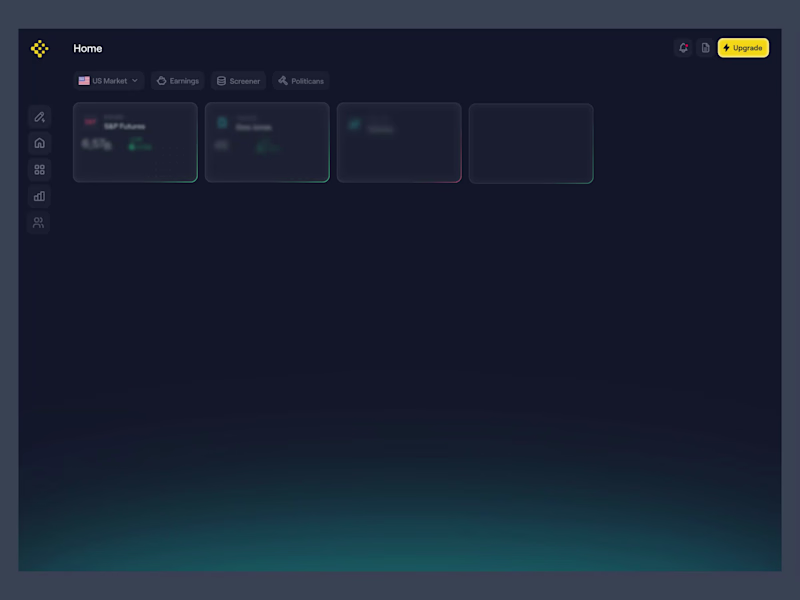Open the Earnings tab

pos(178,81)
